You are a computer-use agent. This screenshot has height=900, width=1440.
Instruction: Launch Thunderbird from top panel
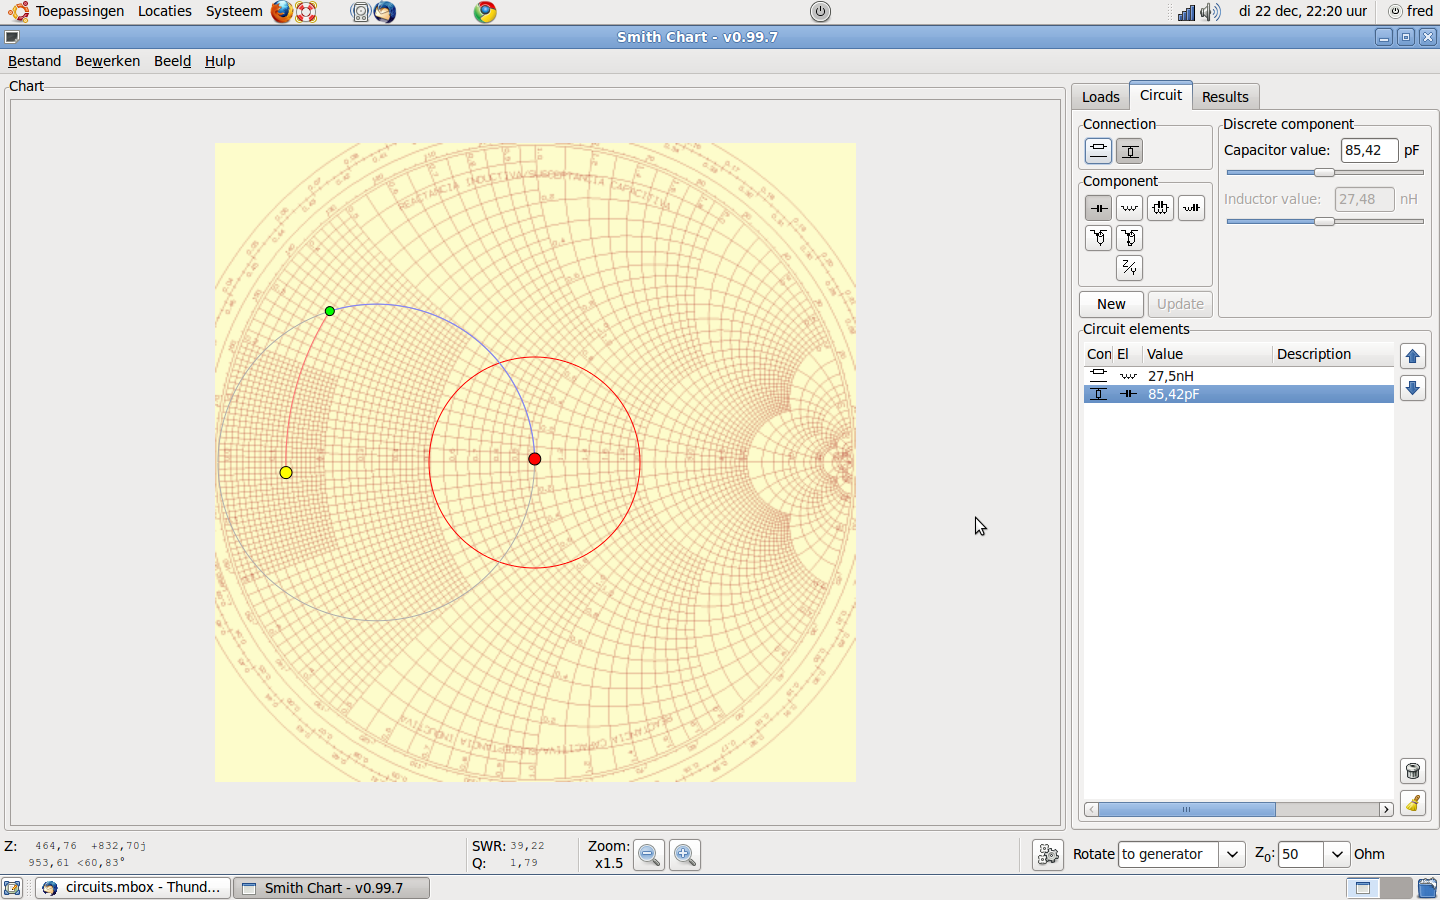385,12
